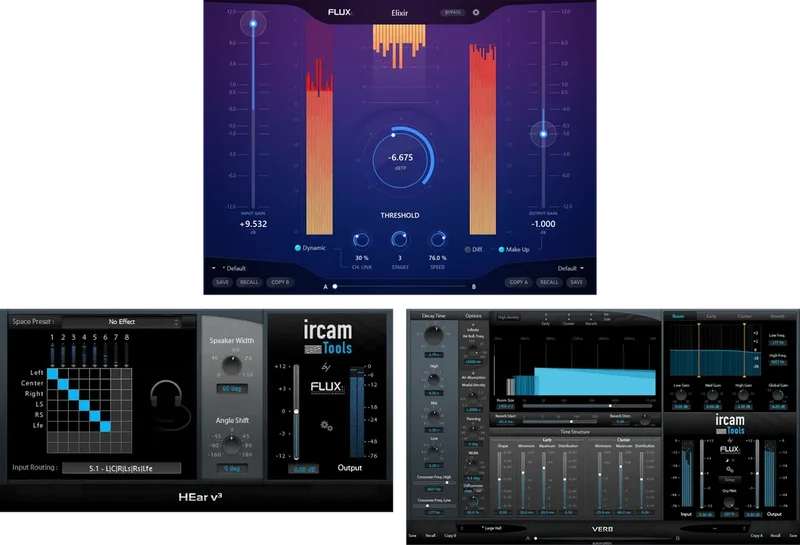Click the Elixir input gain slider handle

coord(253,23)
